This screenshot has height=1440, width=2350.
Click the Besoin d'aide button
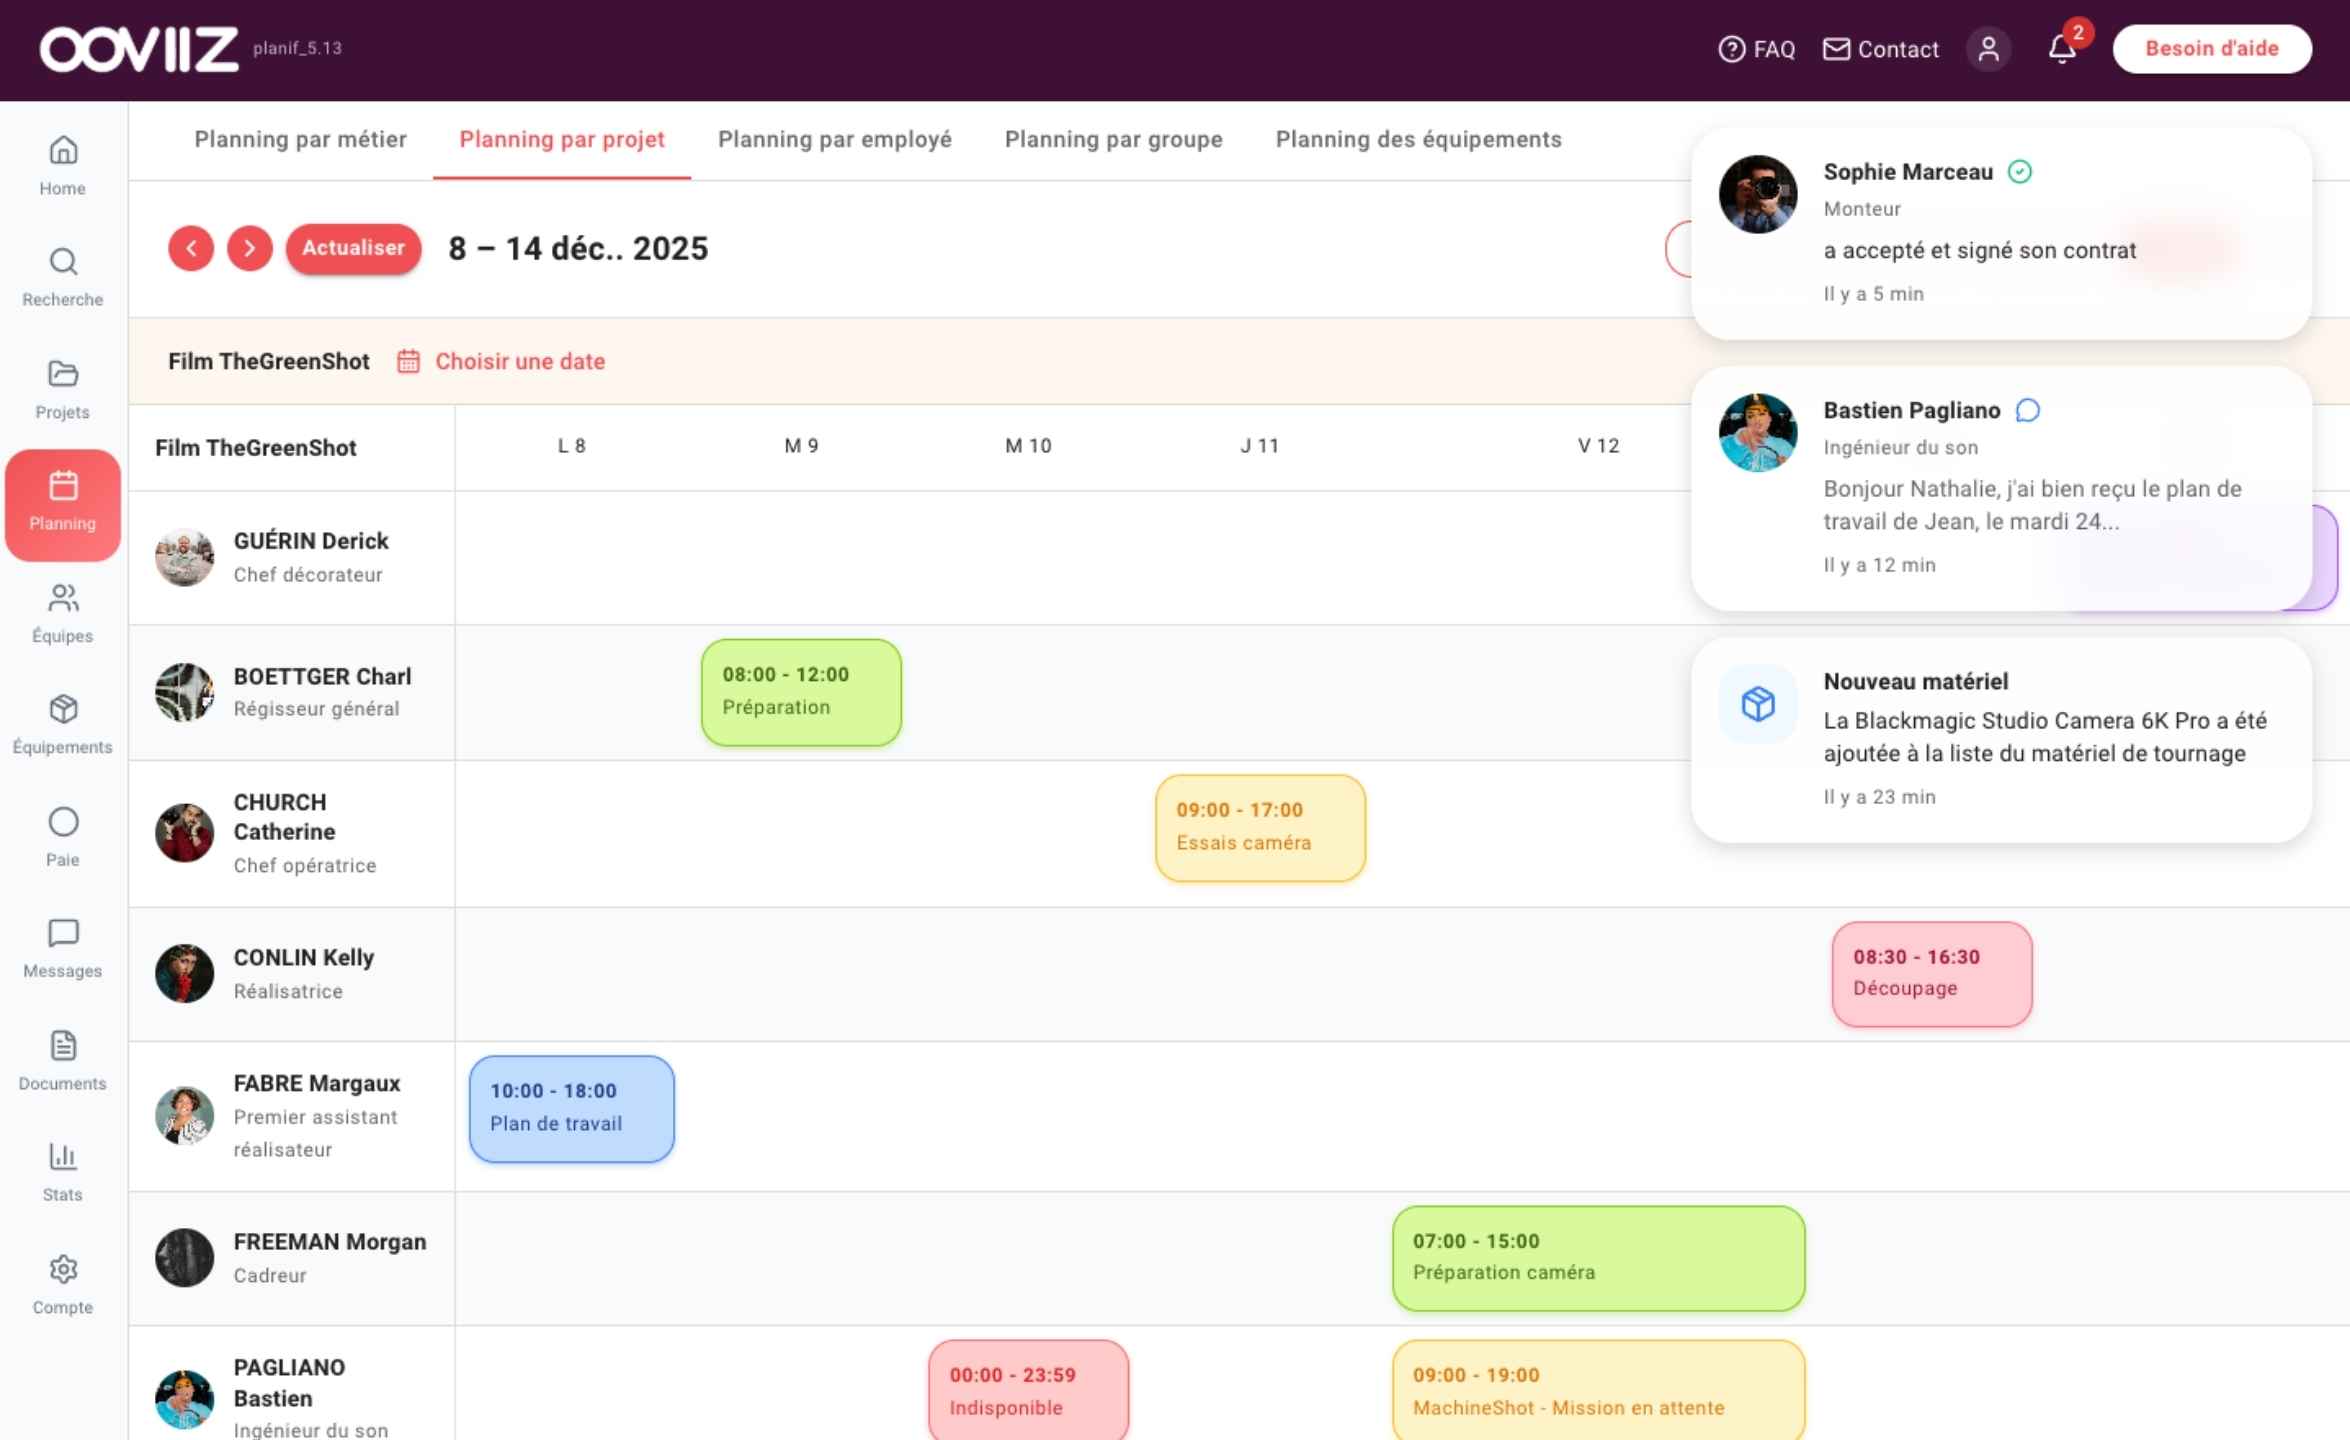click(x=2211, y=49)
